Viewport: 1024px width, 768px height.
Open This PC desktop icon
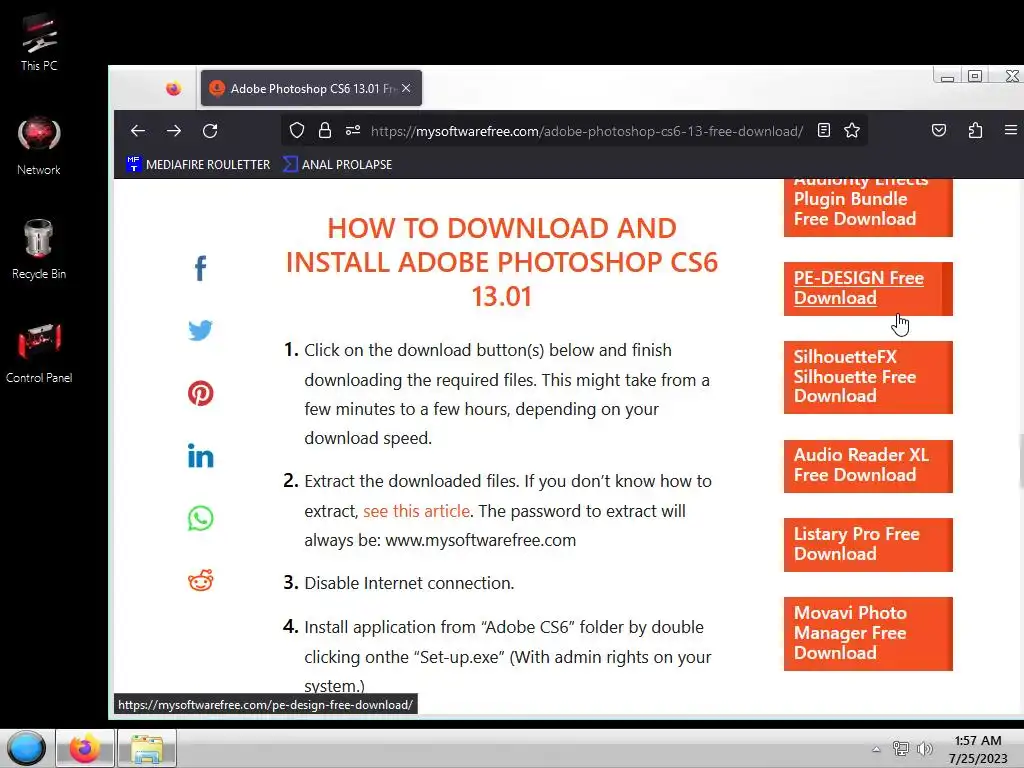[39, 42]
